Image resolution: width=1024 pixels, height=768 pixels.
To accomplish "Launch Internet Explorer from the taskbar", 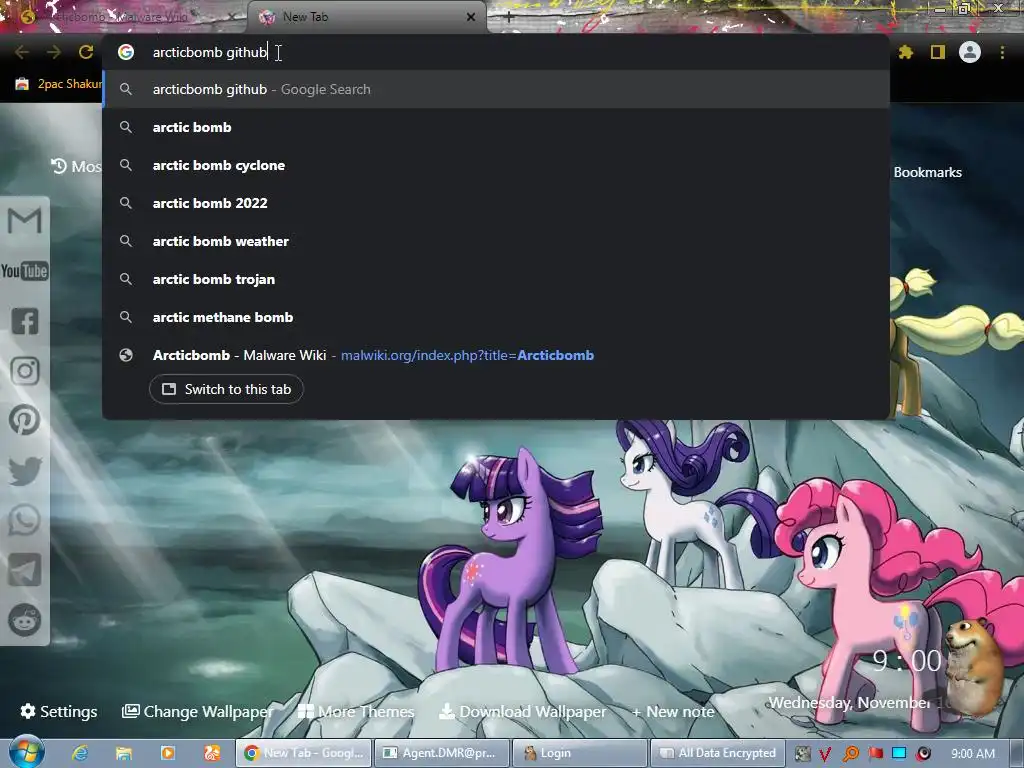I will click(80, 753).
